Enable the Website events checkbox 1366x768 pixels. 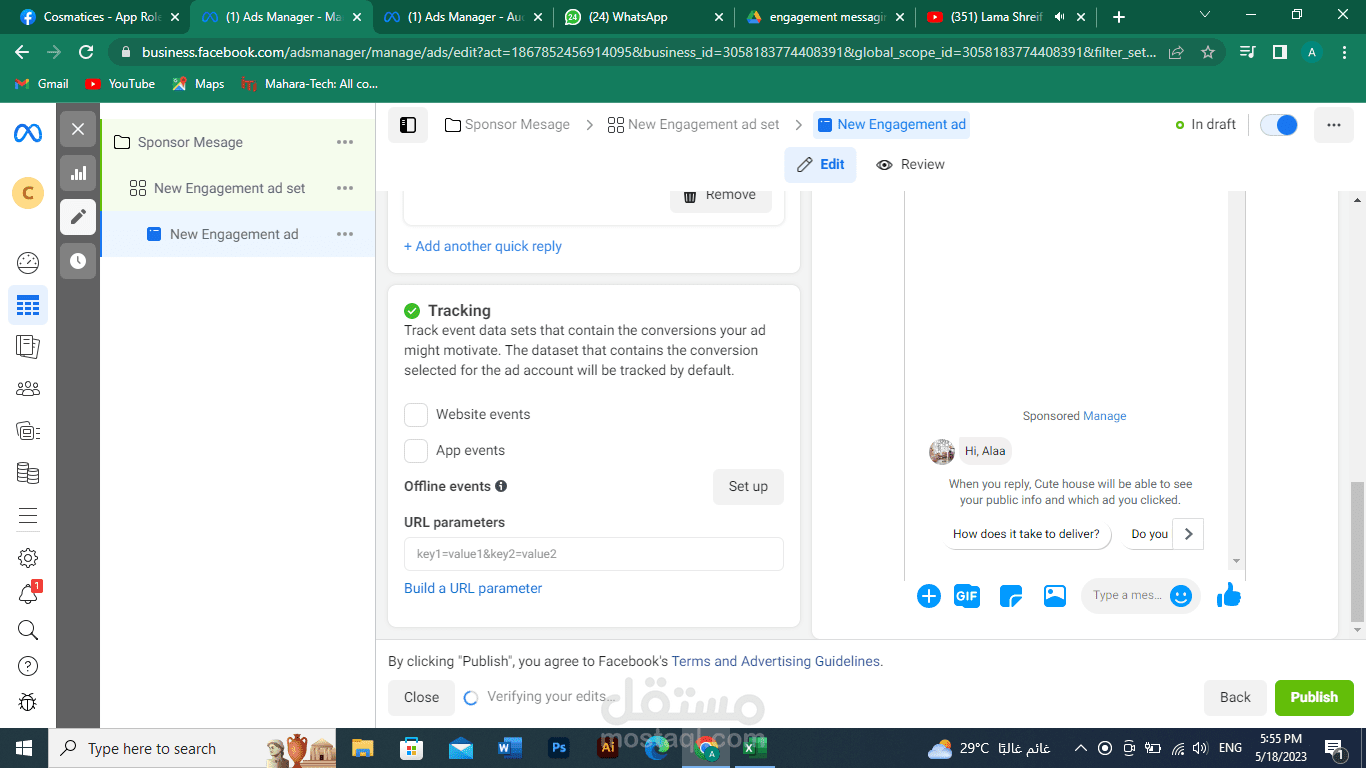[x=416, y=415]
